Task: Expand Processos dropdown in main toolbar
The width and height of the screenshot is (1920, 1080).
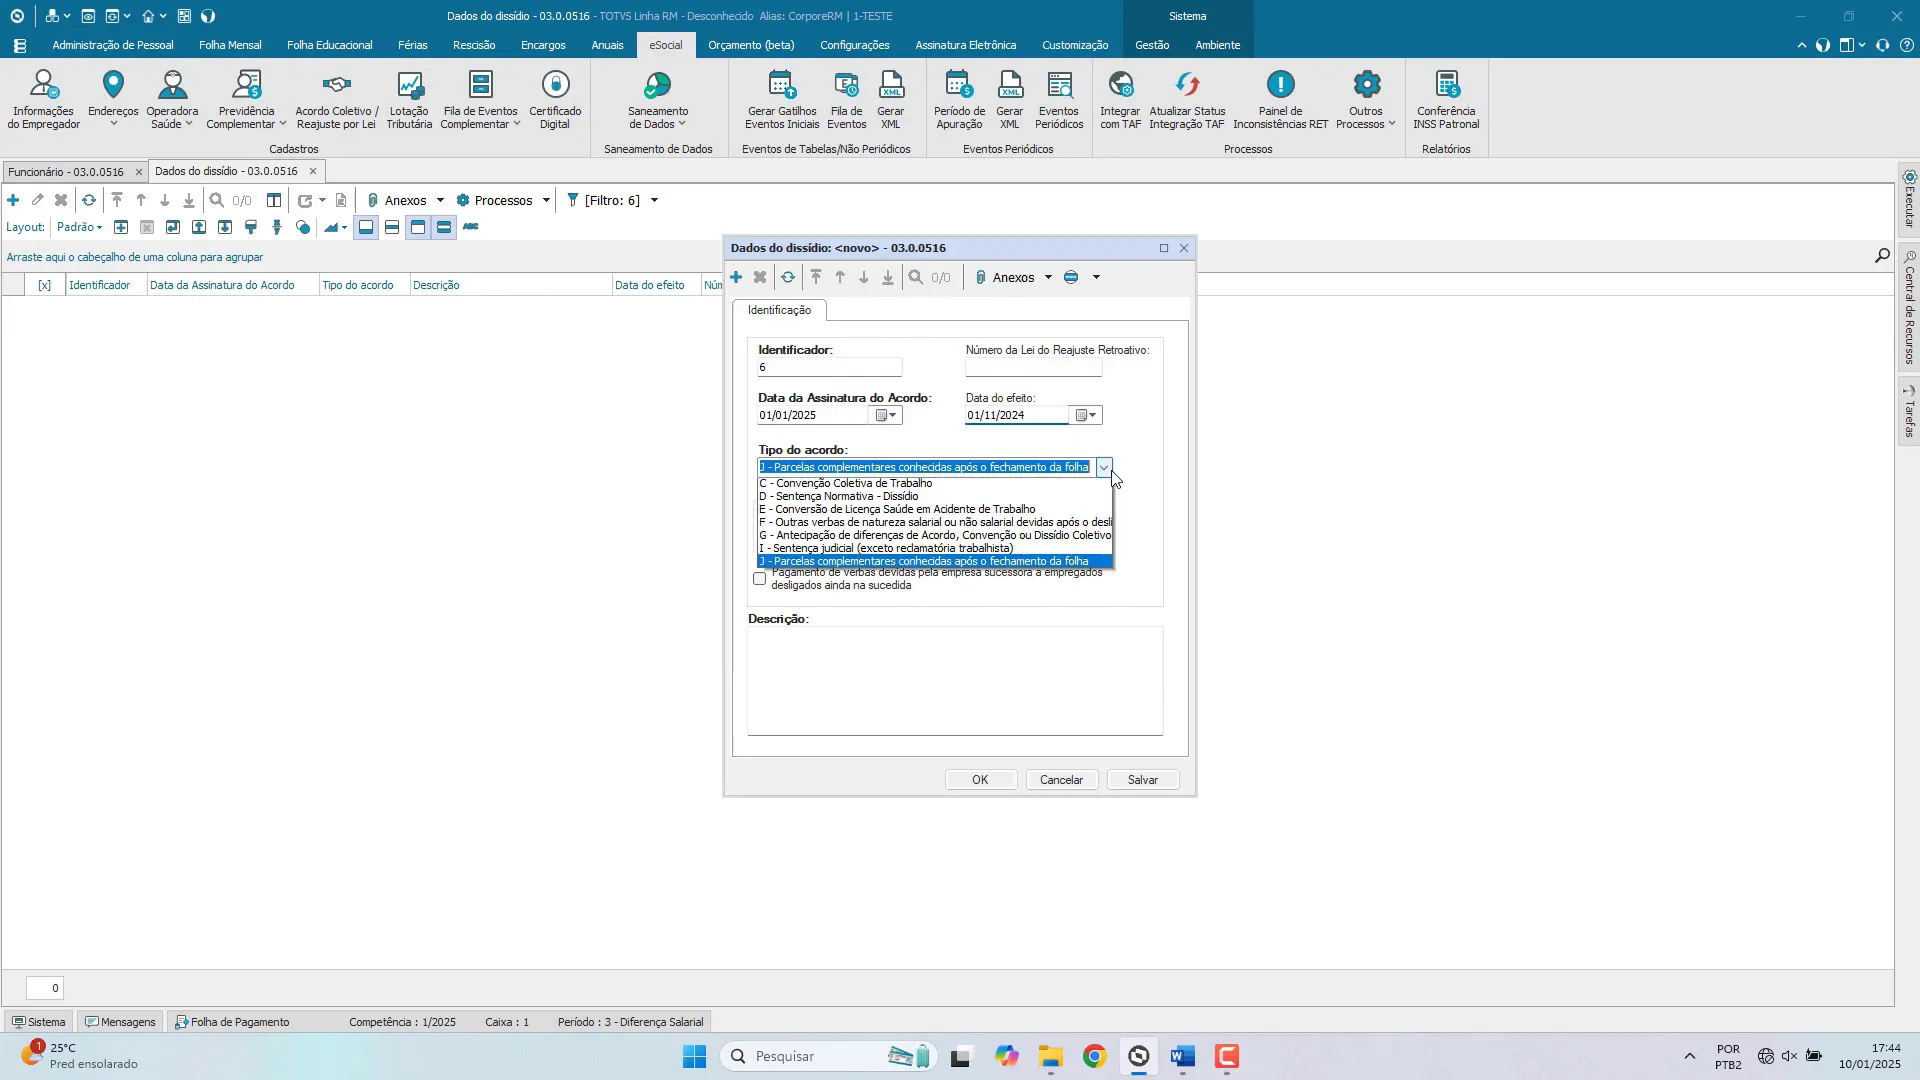Action: click(546, 200)
